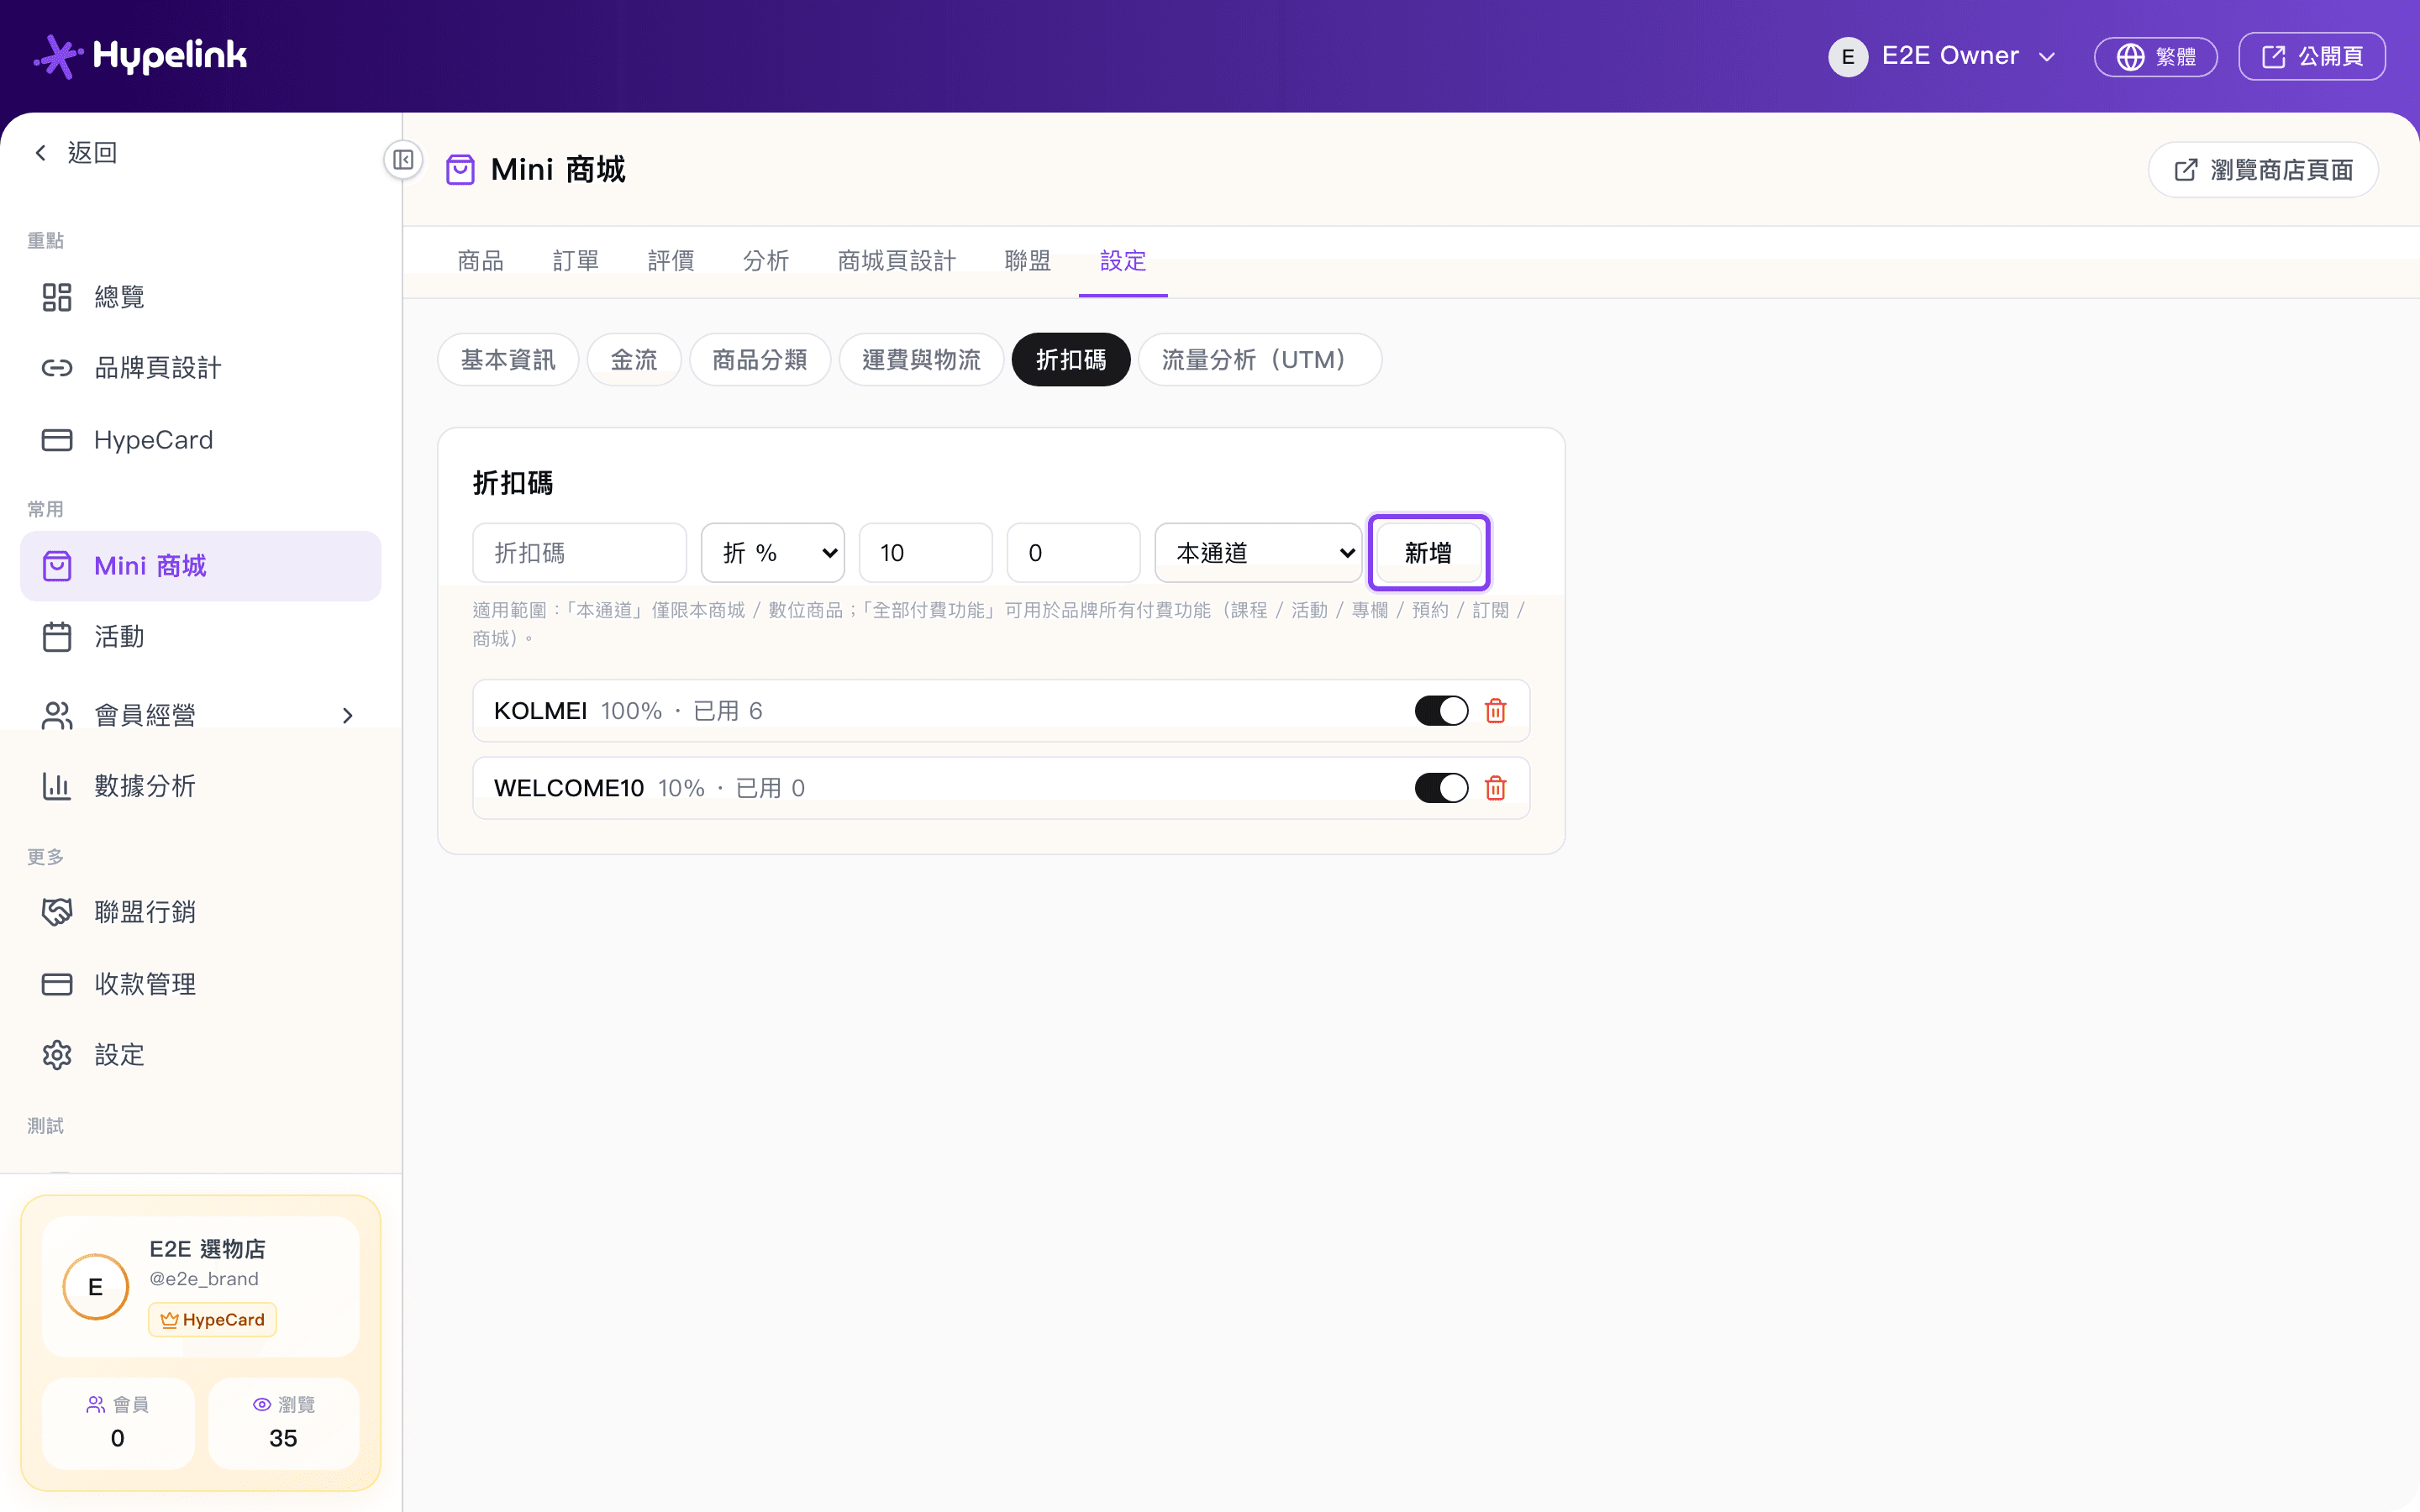Switch to the 商品 tab
Screen dimensions: 2420x1512
point(480,261)
